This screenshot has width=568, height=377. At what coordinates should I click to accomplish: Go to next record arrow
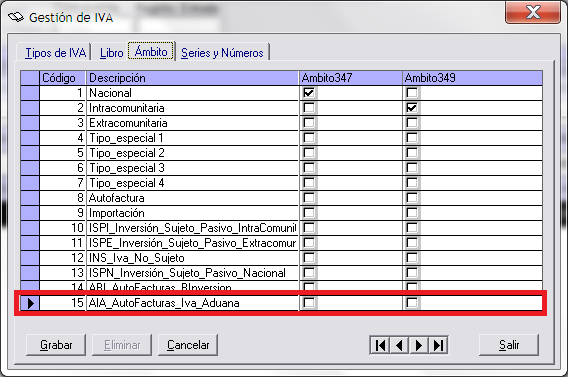[419, 345]
